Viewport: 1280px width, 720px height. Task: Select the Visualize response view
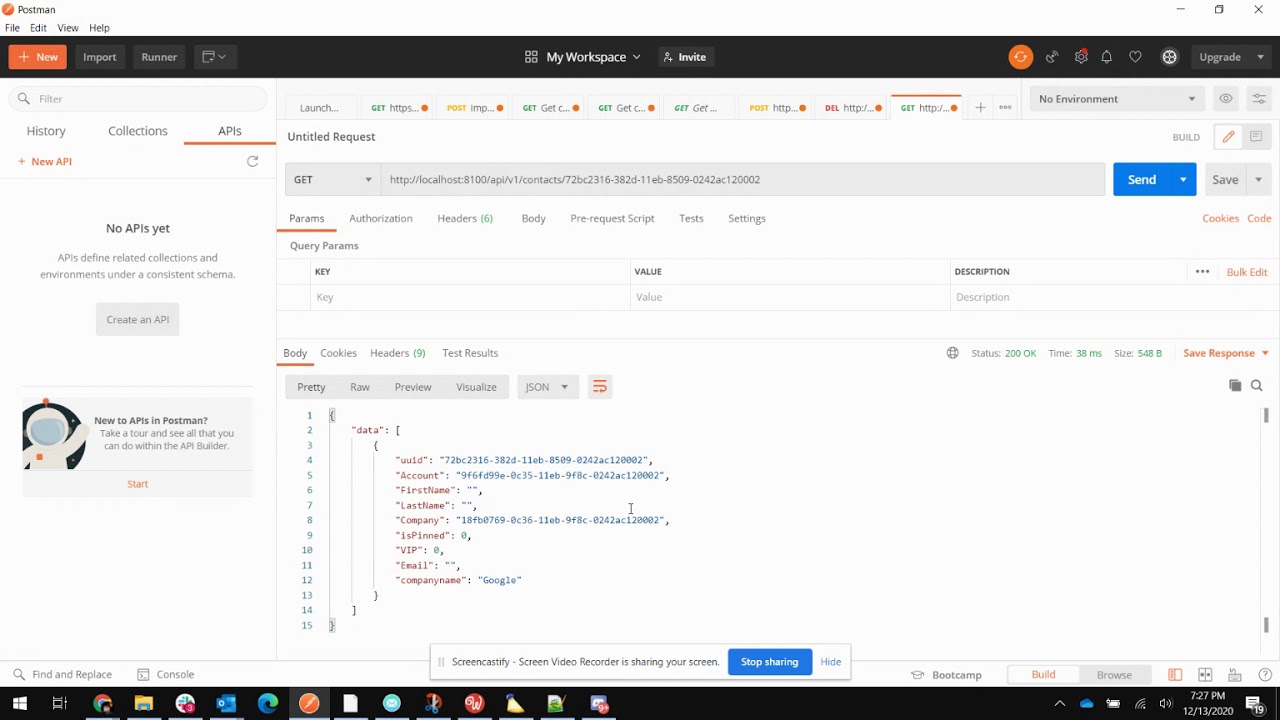point(476,387)
